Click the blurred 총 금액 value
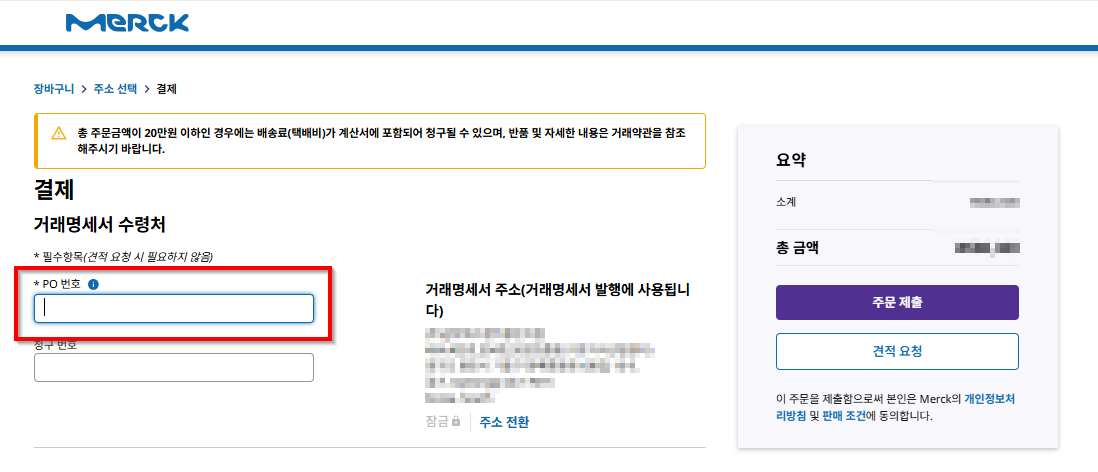 987,248
